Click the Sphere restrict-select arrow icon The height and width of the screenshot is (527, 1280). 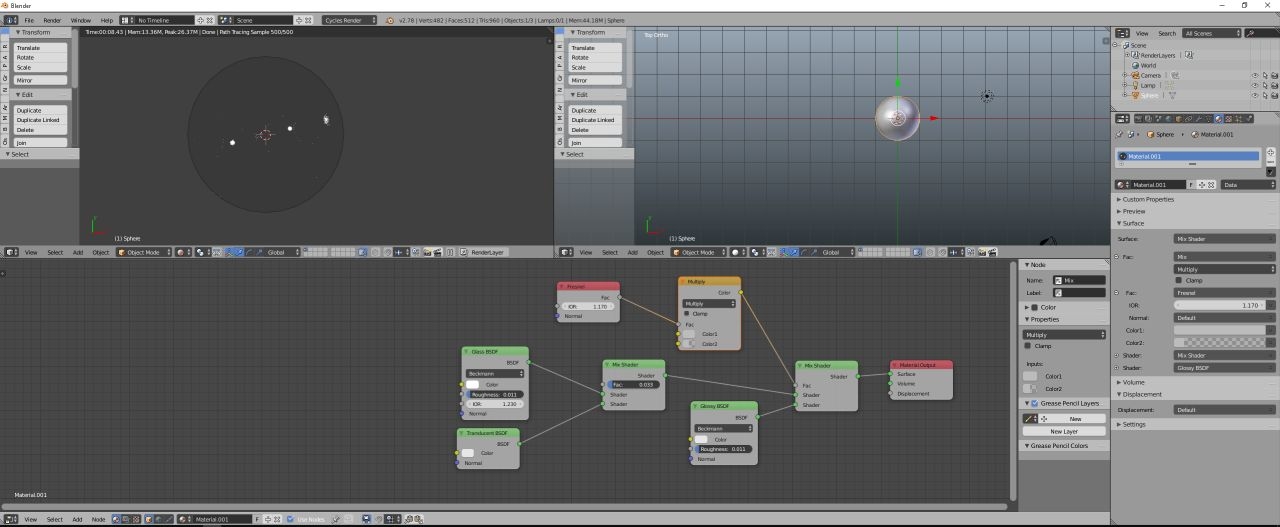(1264, 96)
